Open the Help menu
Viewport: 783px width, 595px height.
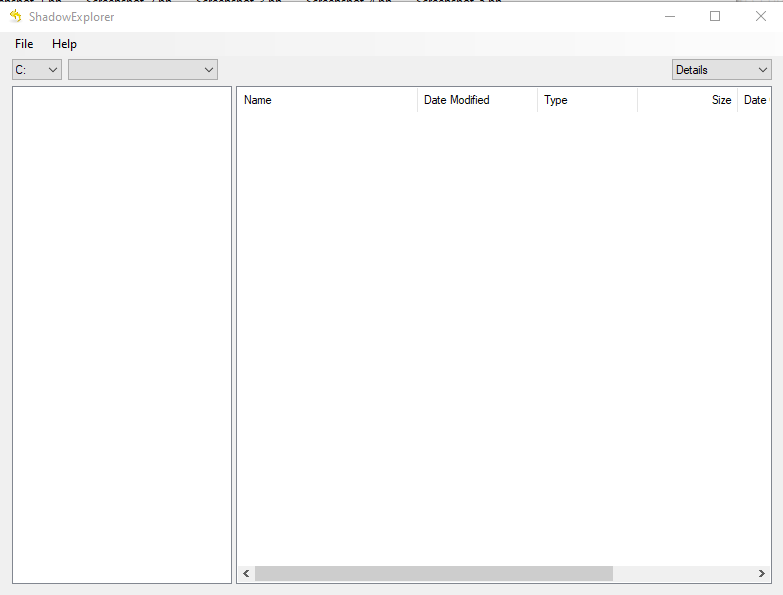click(x=64, y=44)
